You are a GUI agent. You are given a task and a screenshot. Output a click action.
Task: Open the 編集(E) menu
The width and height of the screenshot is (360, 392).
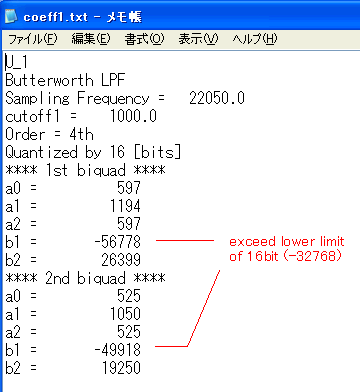click(91, 39)
